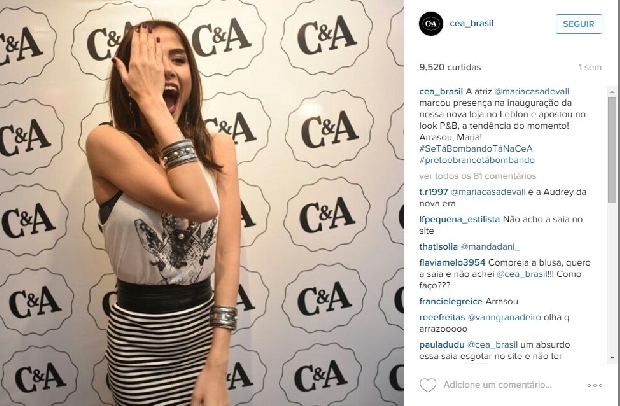Screen dimensions: 620x406
Task: Open commenter lfpequena_estilista profile
Action: (460, 219)
